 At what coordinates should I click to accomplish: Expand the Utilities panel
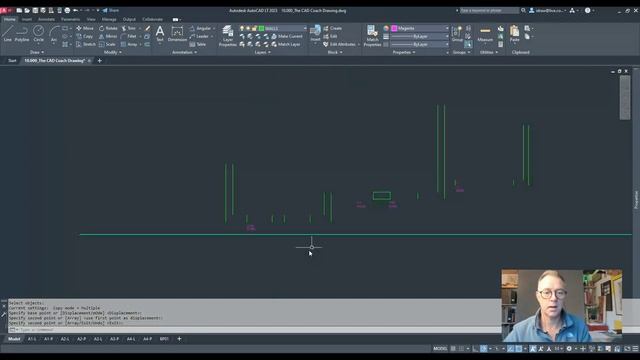tap(489, 52)
